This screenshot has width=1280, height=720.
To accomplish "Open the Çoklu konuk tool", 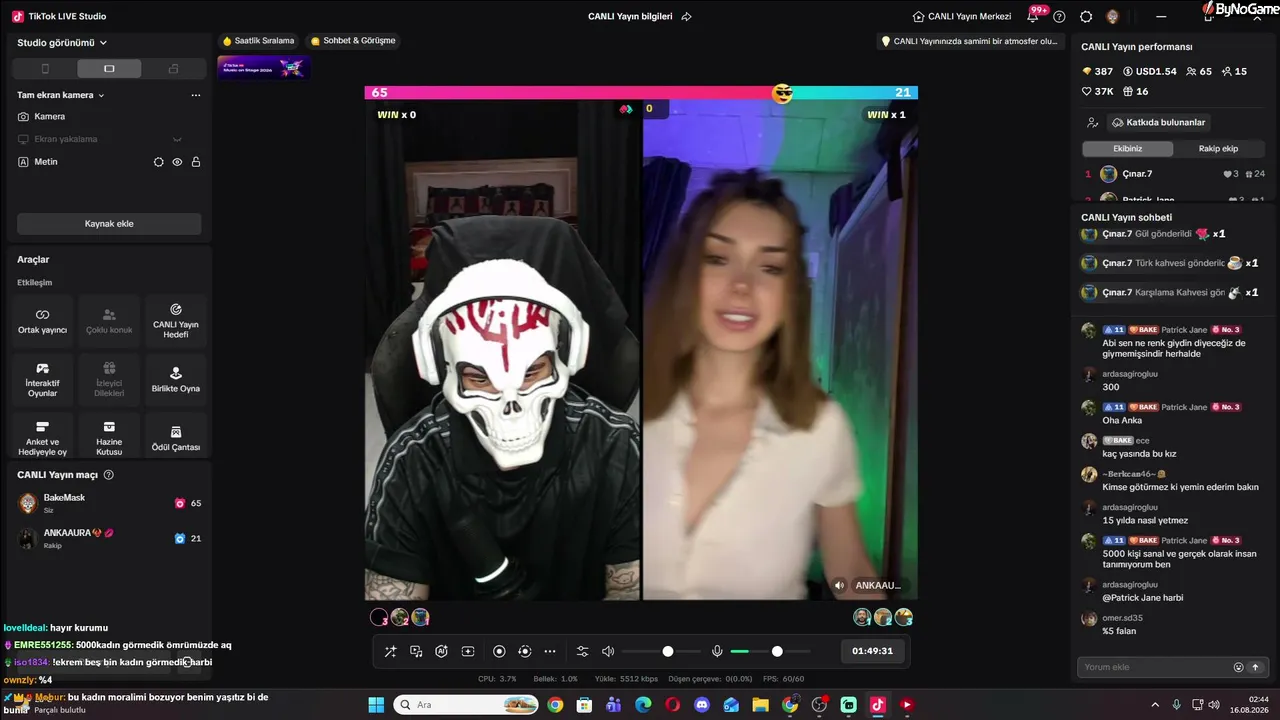I will click(x=109, y=321).
